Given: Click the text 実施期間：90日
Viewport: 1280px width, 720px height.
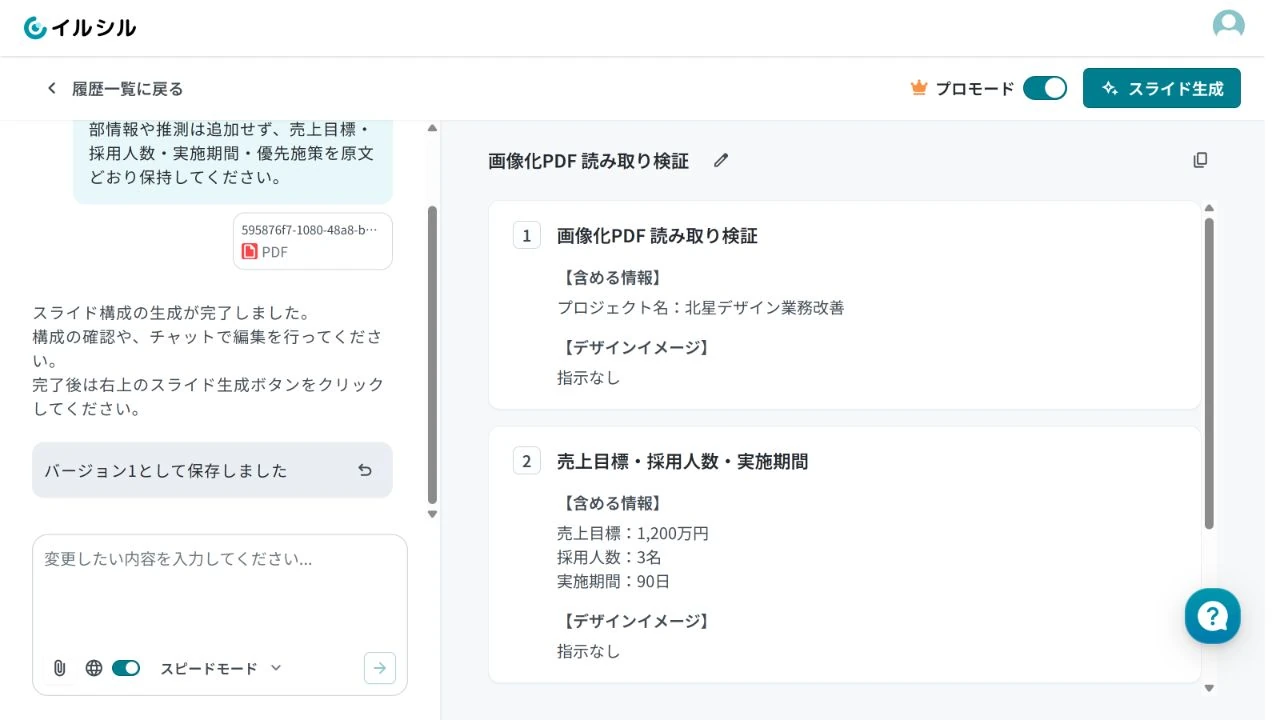Looking at the screenshot, I should 613,582.
